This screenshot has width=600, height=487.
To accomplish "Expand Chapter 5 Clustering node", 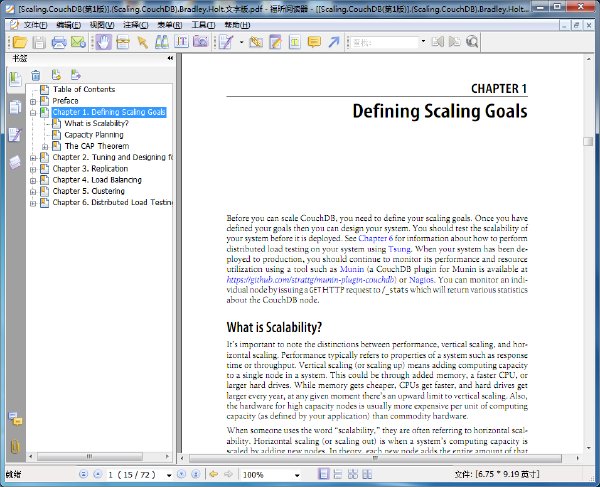I will (x=33, y=192).
